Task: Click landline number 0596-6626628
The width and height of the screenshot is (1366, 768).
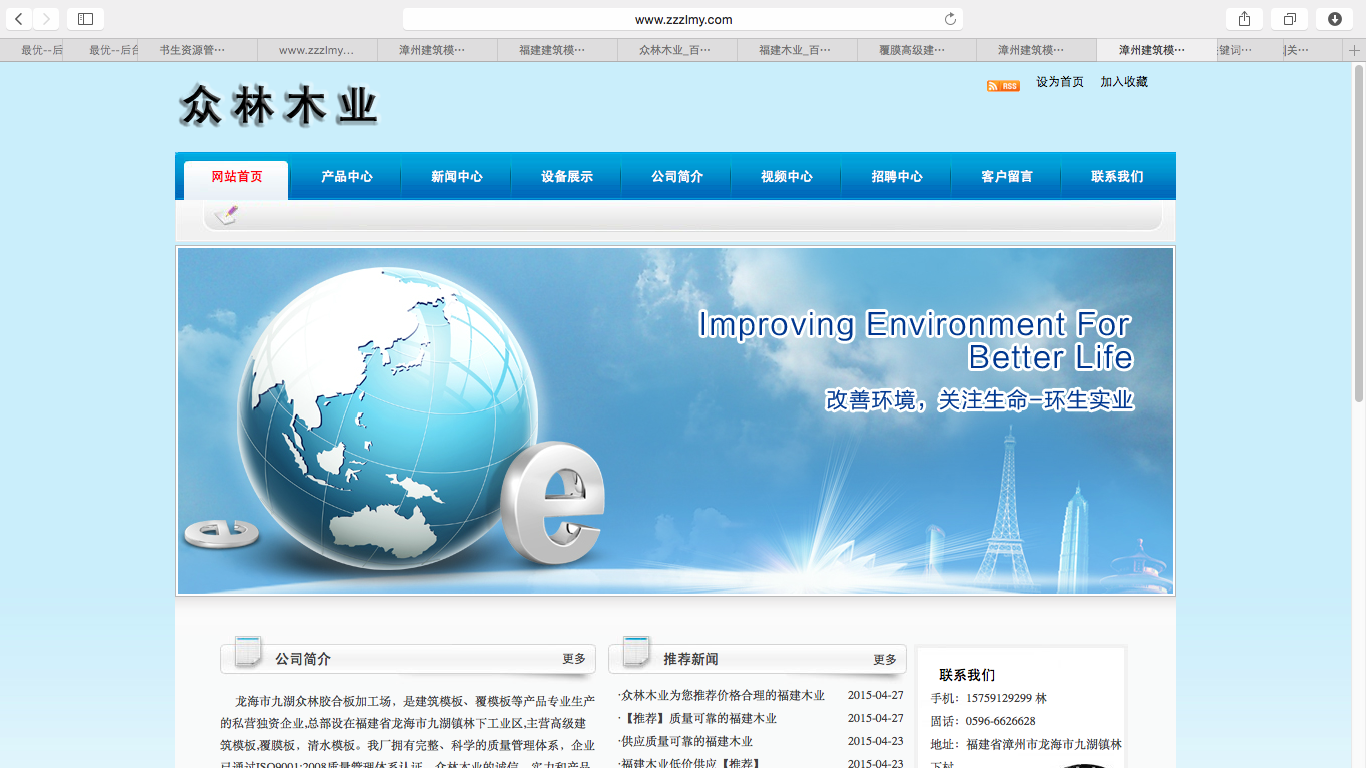Action: 1000,721
